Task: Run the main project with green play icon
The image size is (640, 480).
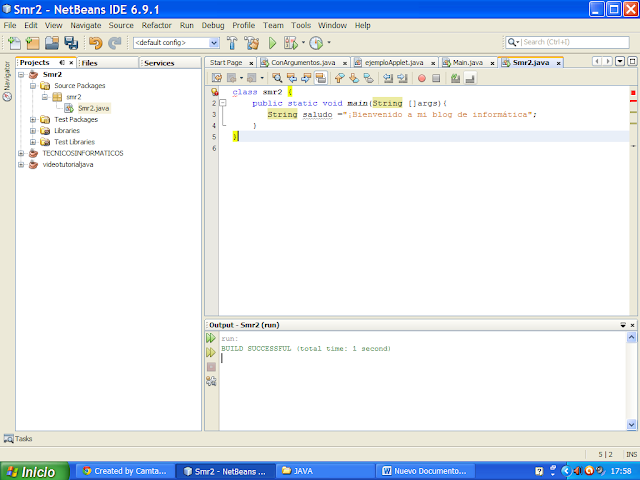Action: pyautogui.click(x=272, y=42)
